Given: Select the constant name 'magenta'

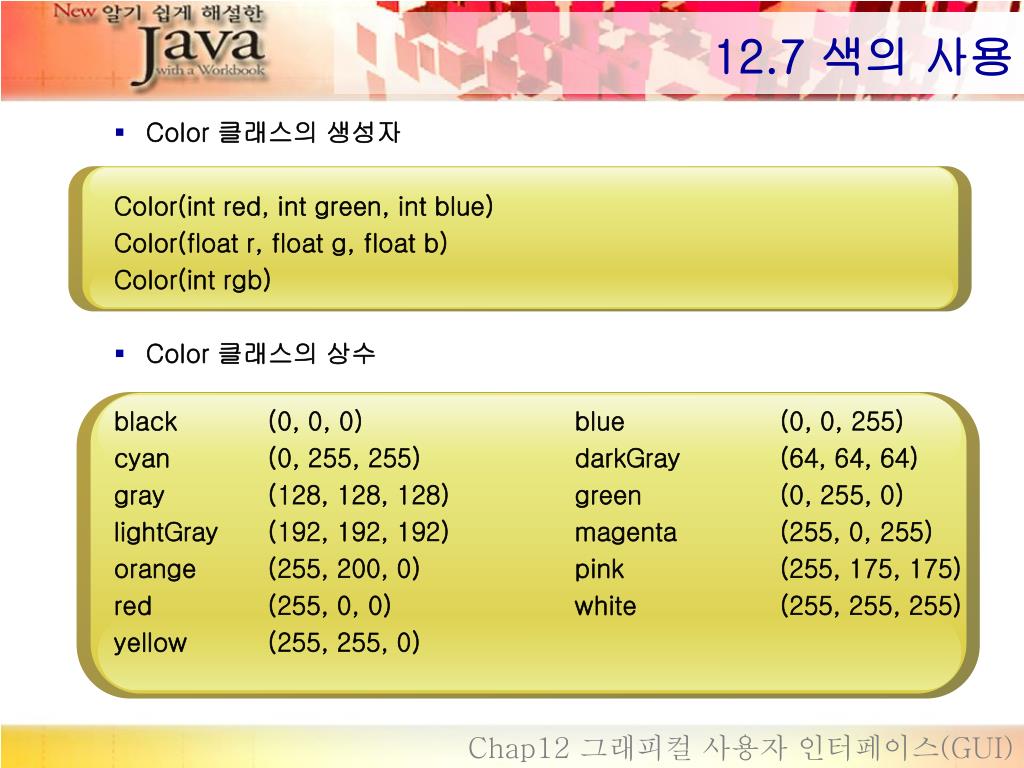Looking at the screenshot, I should tap(626, 533).
